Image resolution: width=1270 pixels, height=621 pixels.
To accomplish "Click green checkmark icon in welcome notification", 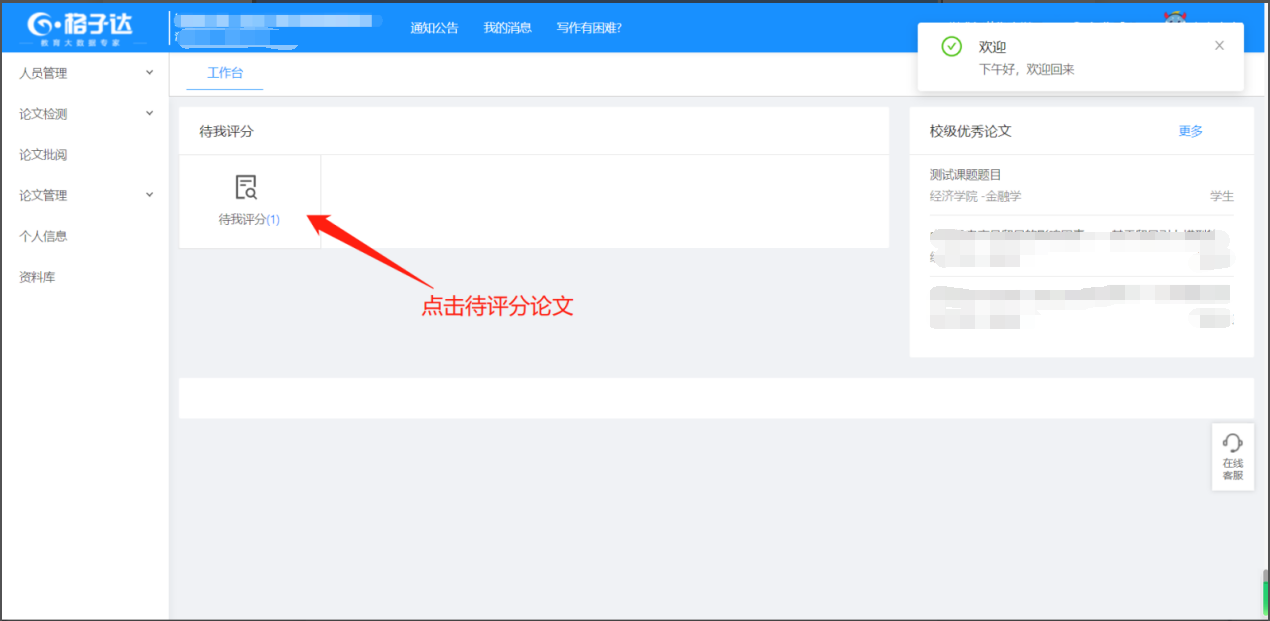I will (952, 47).
